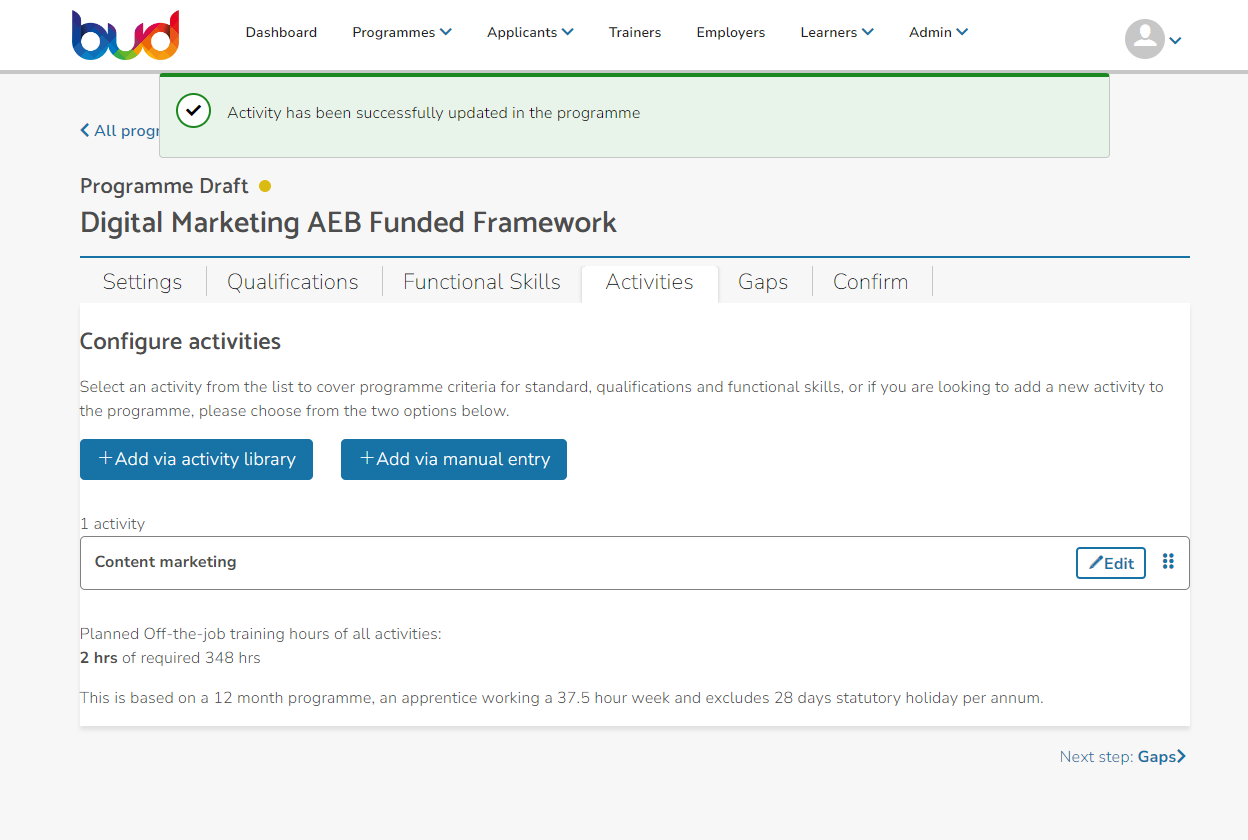Open the chevron beside the profile avatar
Image resolution: width=1248 pixels, height=840 pixels.
pyautogui.click(x=1175, y=41)
